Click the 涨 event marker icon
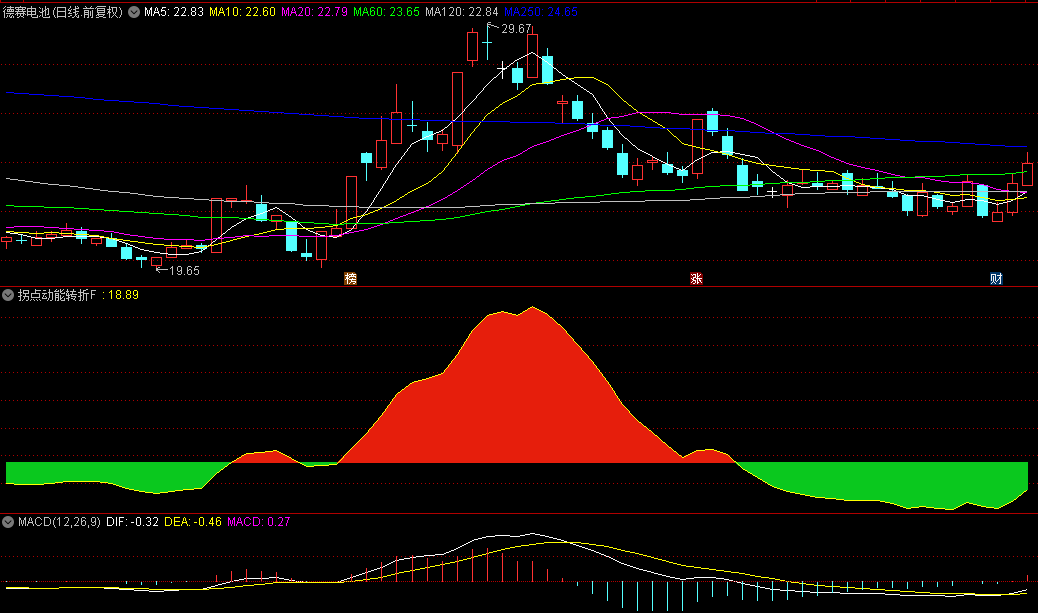This screenshot has height=613, width=1038. point(696,278)
